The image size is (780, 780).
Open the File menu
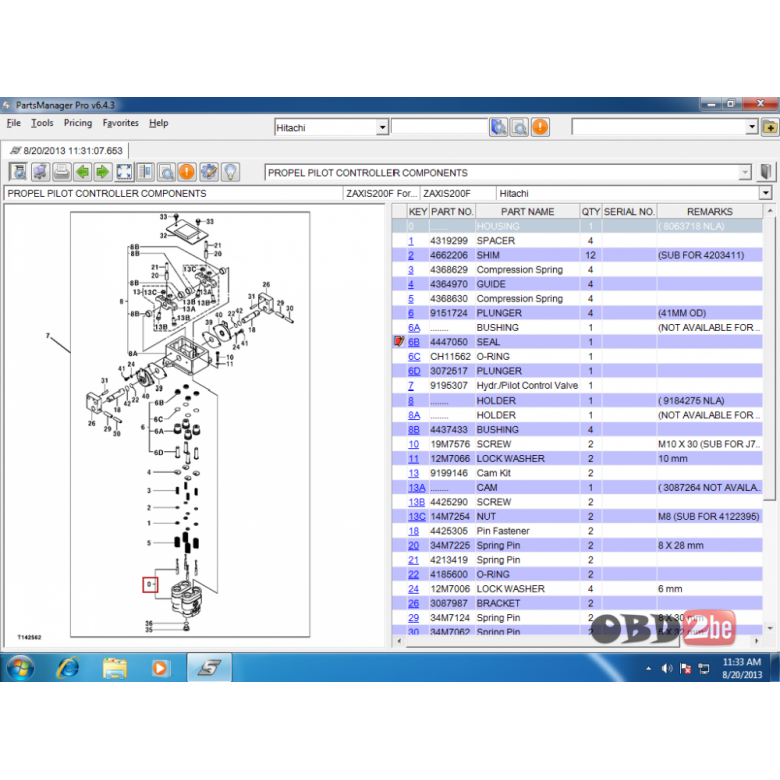(x=13, y=123)
